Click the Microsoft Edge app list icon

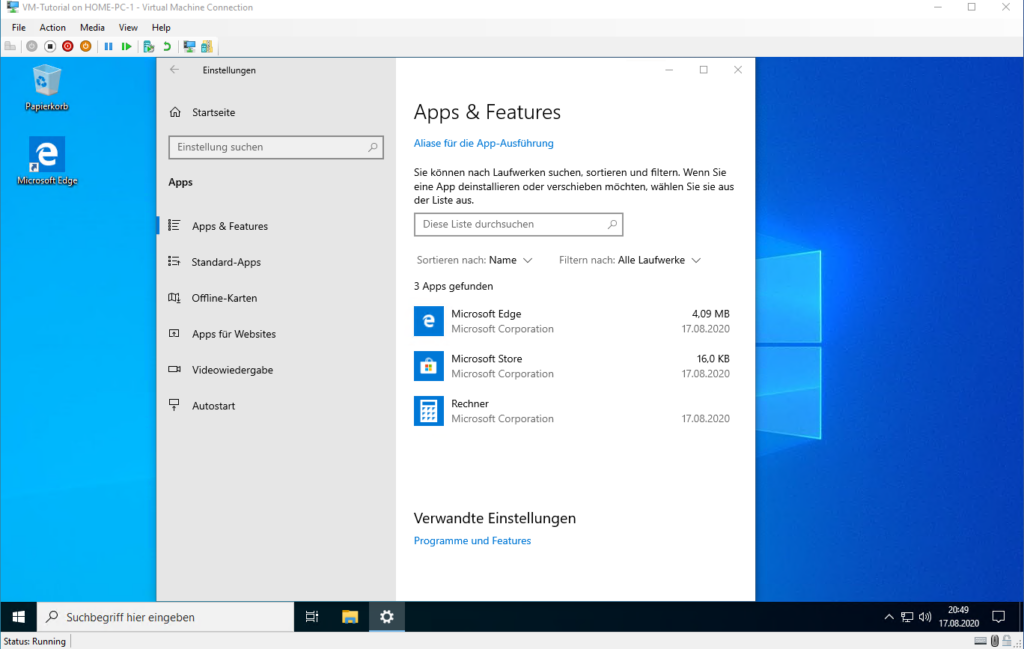(x=428, y=321)
